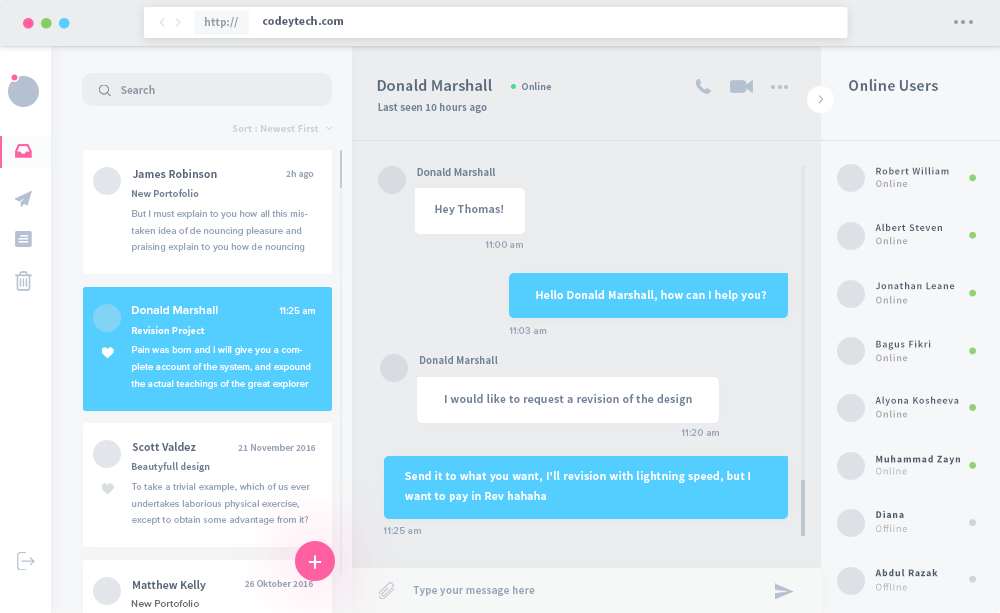Viewport: 1000px width, 613px height.
Task: Select Scott Valdez's Beautyfull design conversation
Action: click(207, 485)
